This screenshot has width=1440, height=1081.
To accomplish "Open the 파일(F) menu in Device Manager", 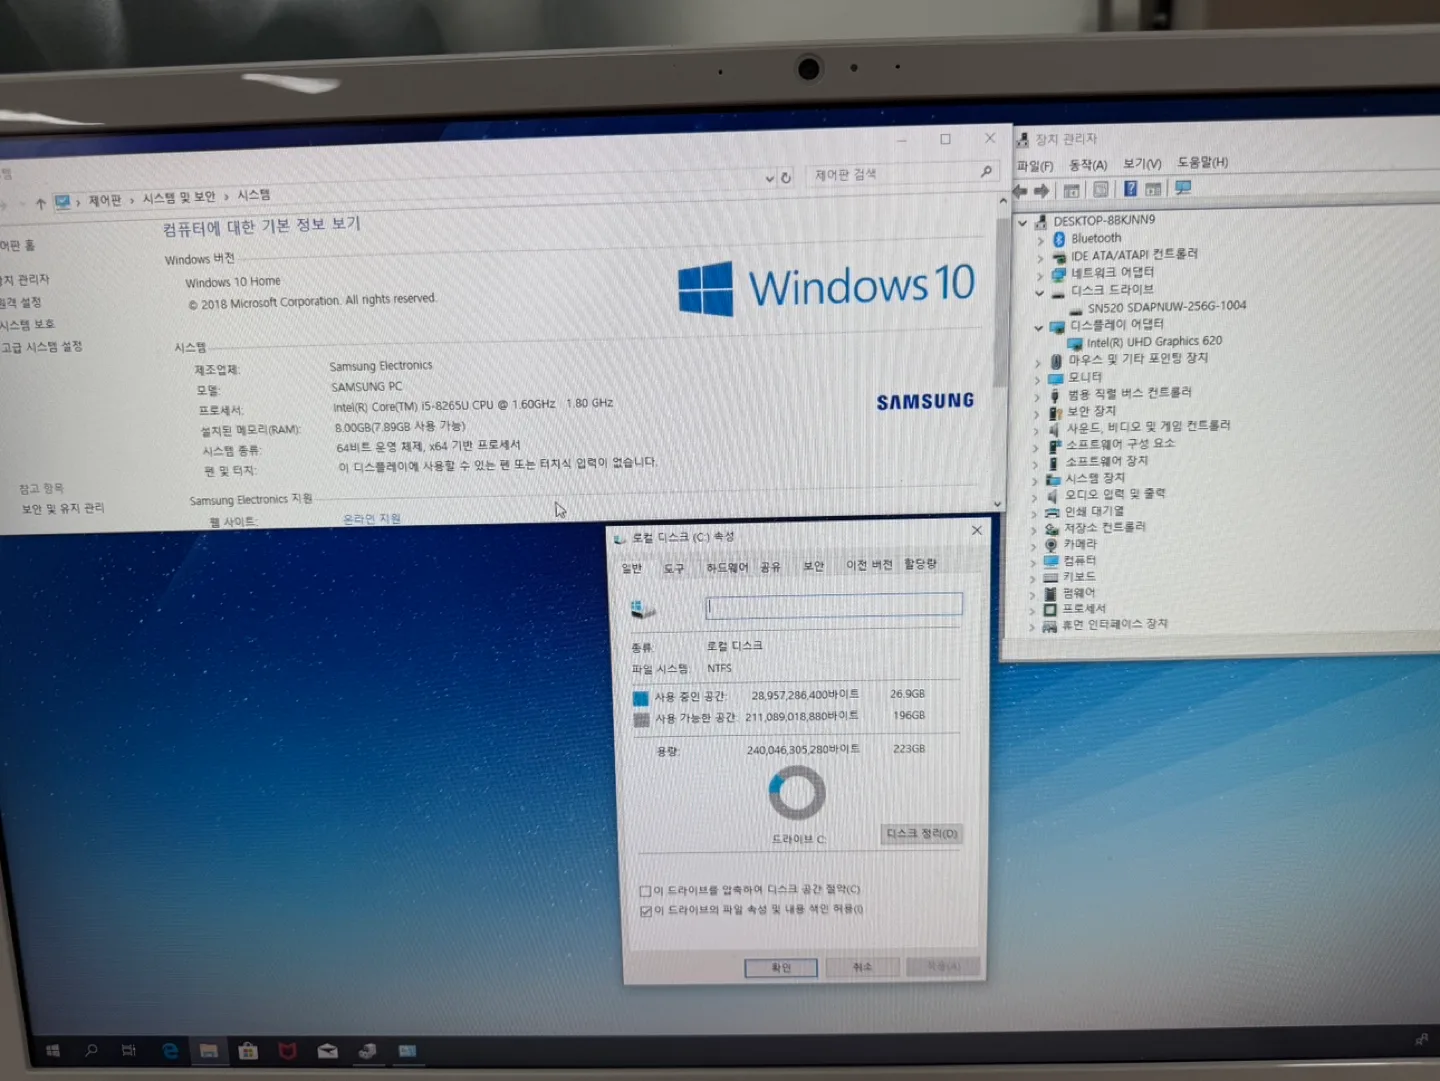I will point(1035,166).
